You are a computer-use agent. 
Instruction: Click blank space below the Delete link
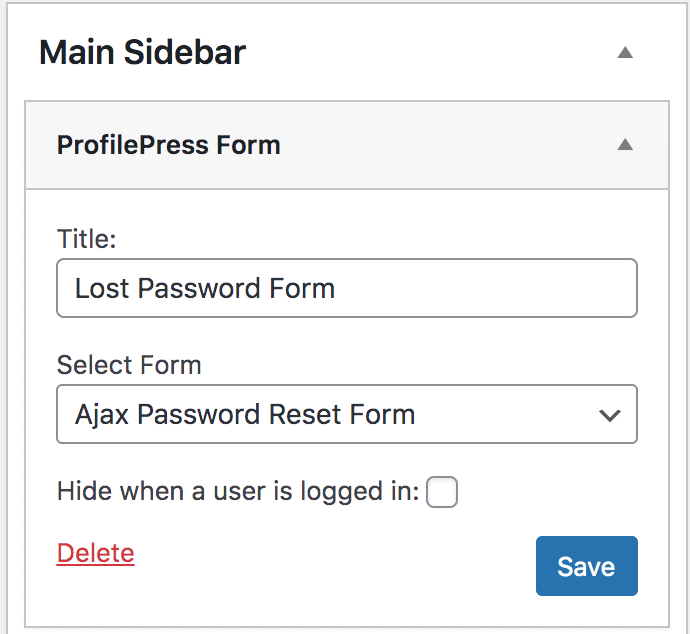(95, 598)
